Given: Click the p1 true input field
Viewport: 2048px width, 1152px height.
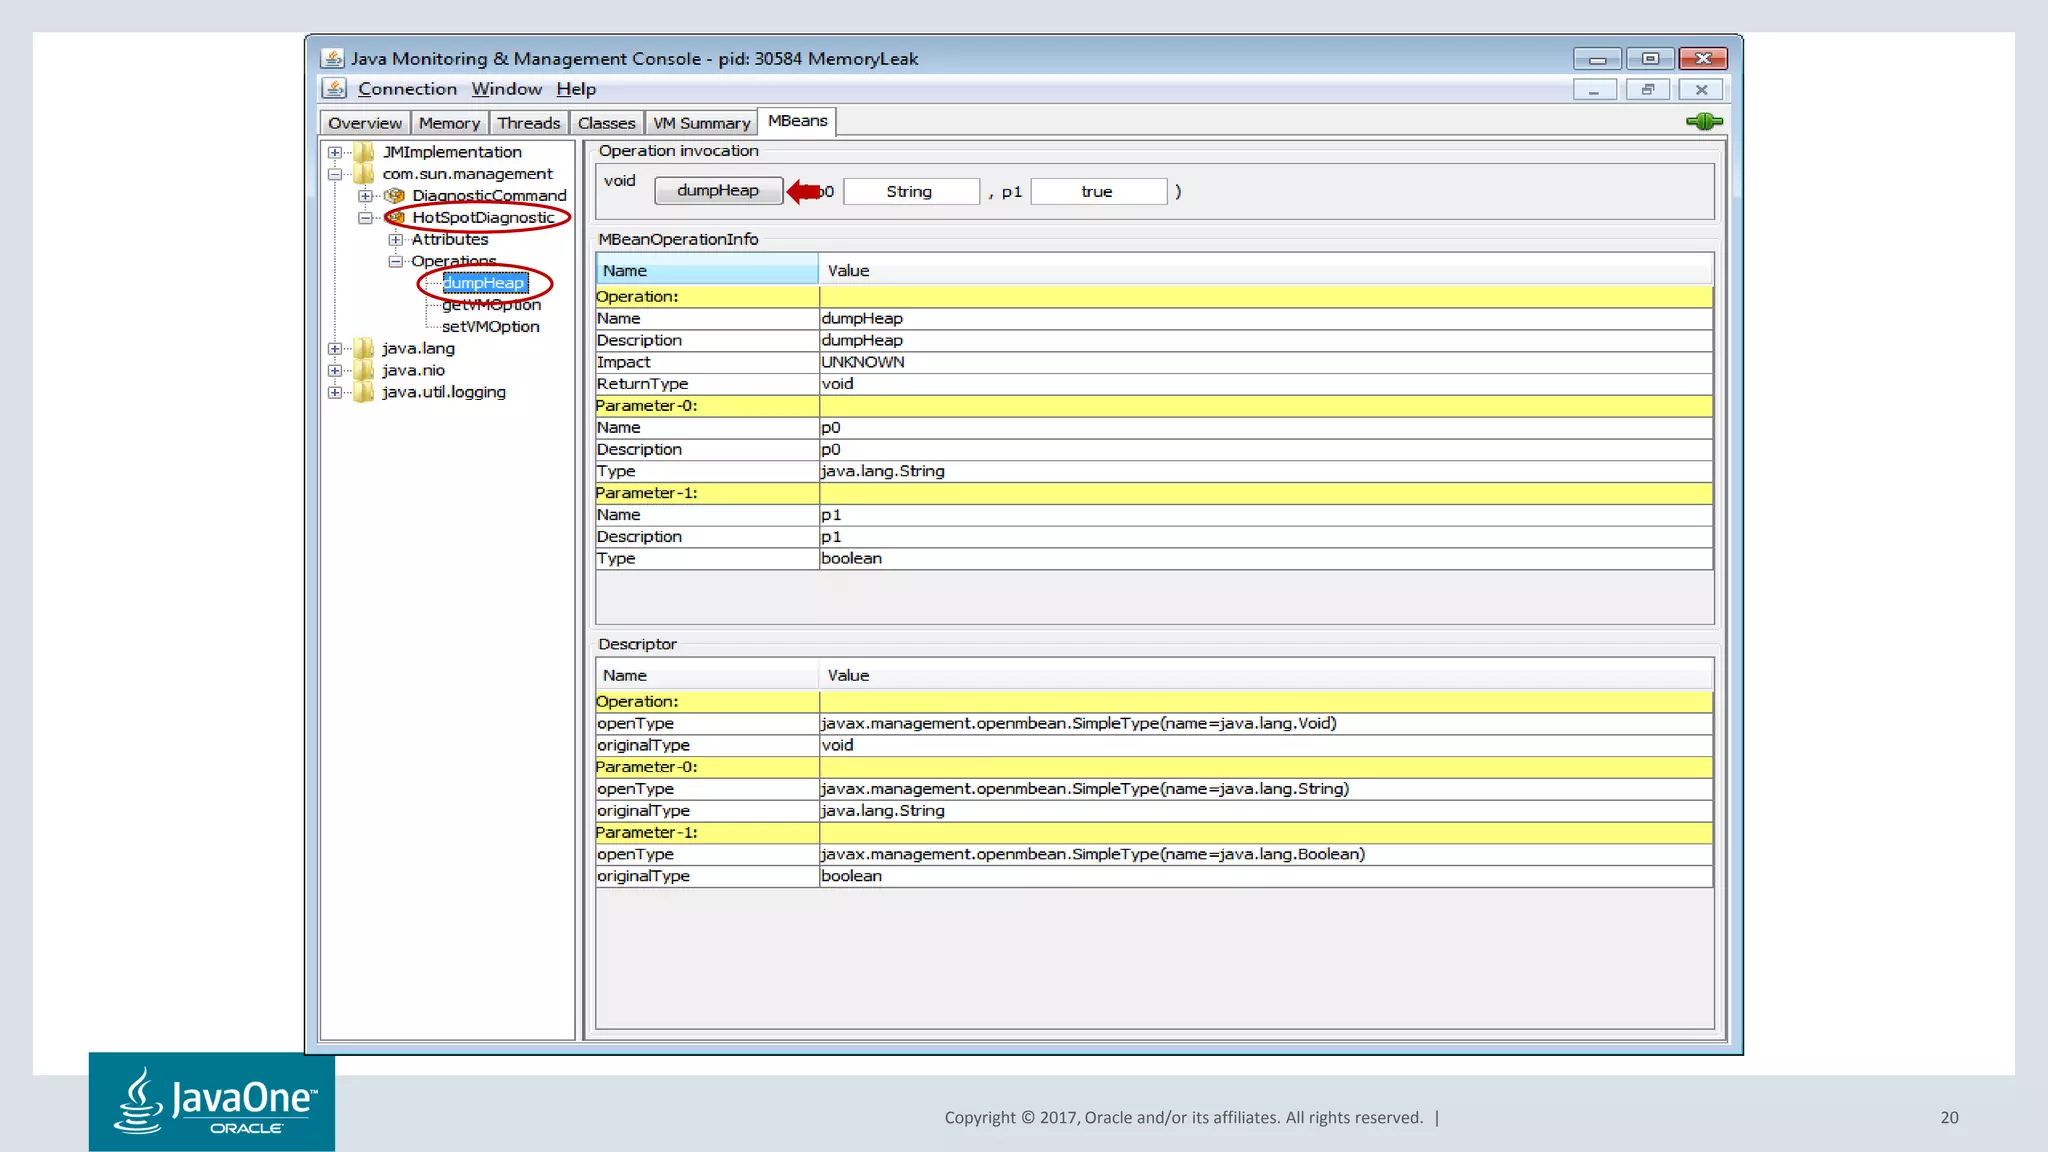Looking at the screenshot, I should [x=1098, y=192].
